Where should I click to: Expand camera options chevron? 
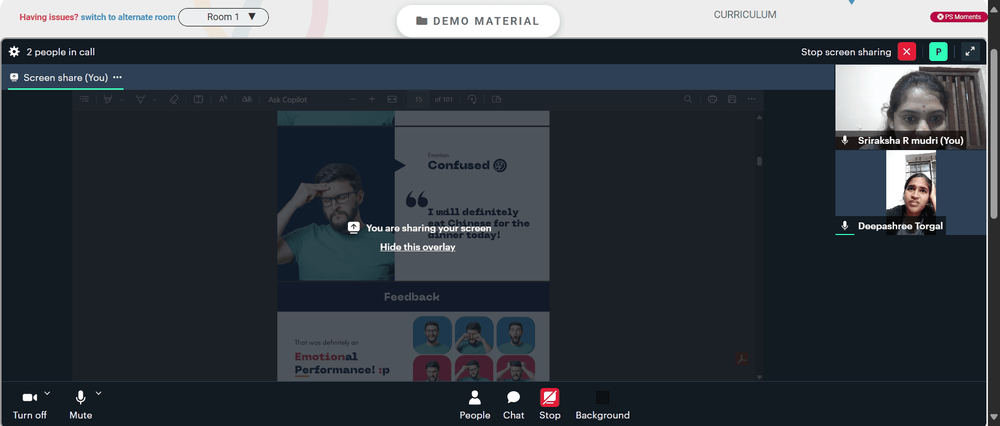pos(47,393)
